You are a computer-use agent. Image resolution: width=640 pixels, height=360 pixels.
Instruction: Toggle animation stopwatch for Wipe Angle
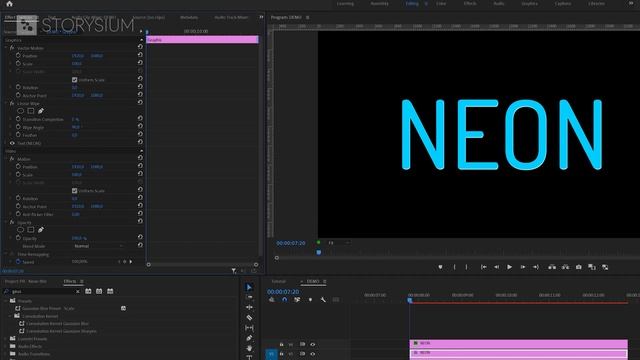click(x=18, y=127)
